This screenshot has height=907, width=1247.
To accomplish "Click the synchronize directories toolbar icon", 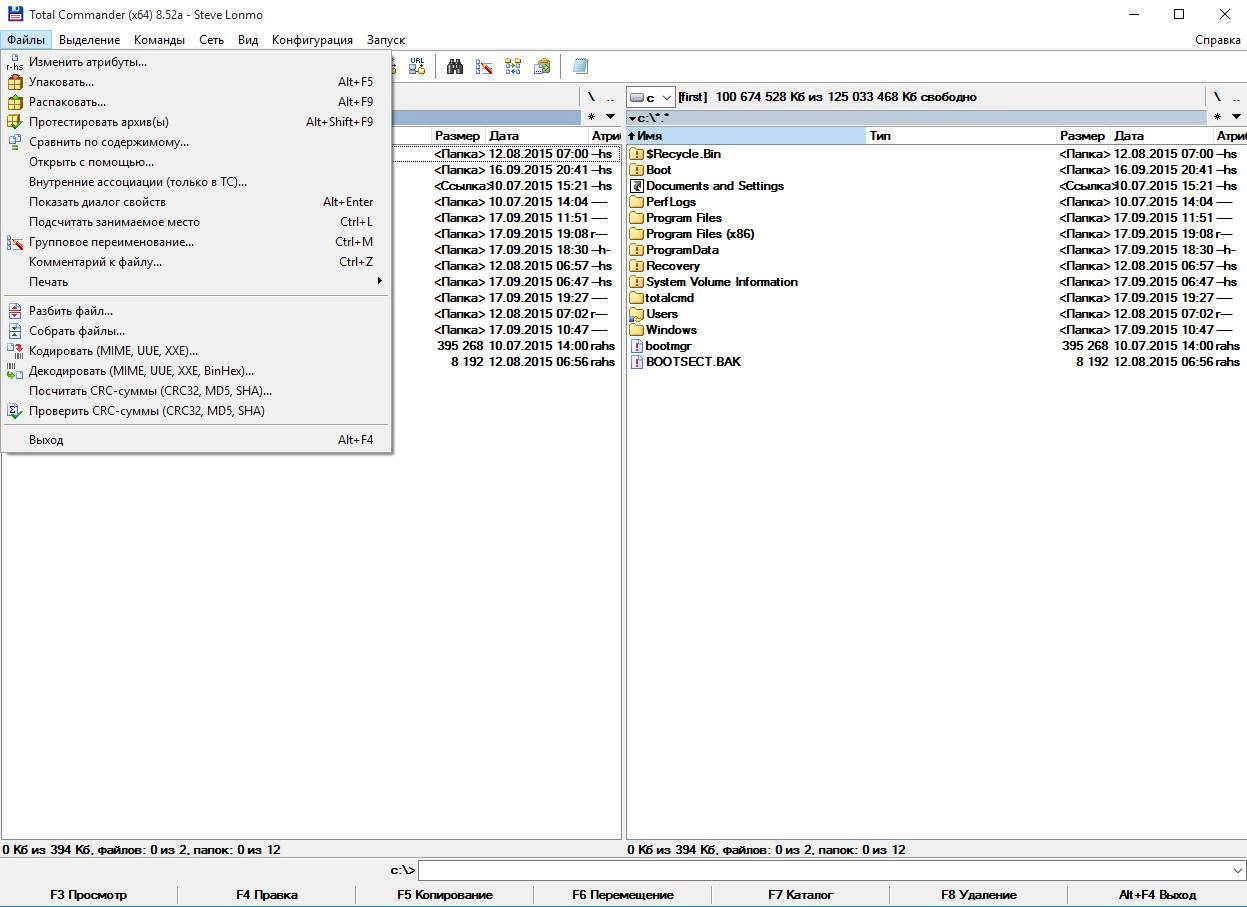I will click(513, 66).
